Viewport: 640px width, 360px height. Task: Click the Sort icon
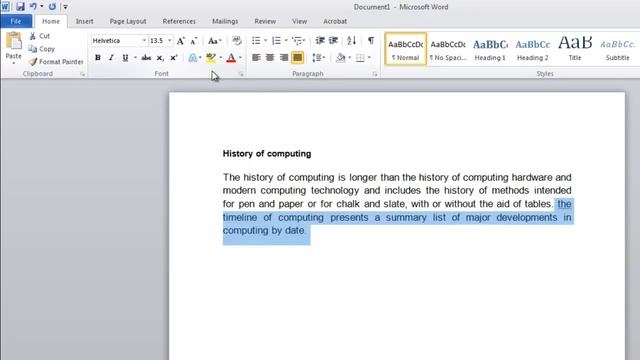click(x=351, y=41)
